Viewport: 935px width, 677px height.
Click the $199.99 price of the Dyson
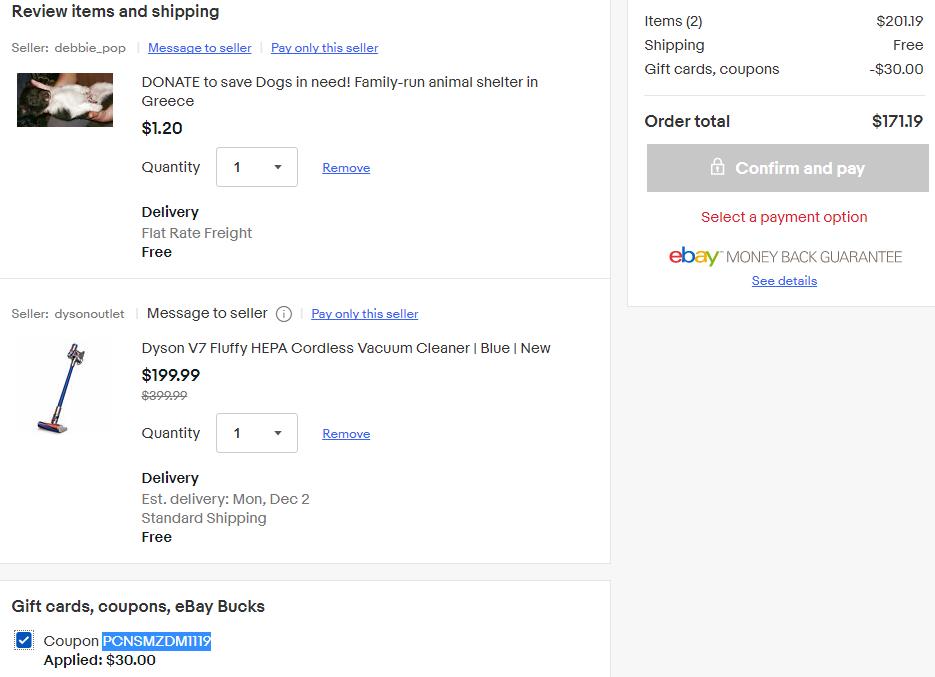click(x=171, y=375)
